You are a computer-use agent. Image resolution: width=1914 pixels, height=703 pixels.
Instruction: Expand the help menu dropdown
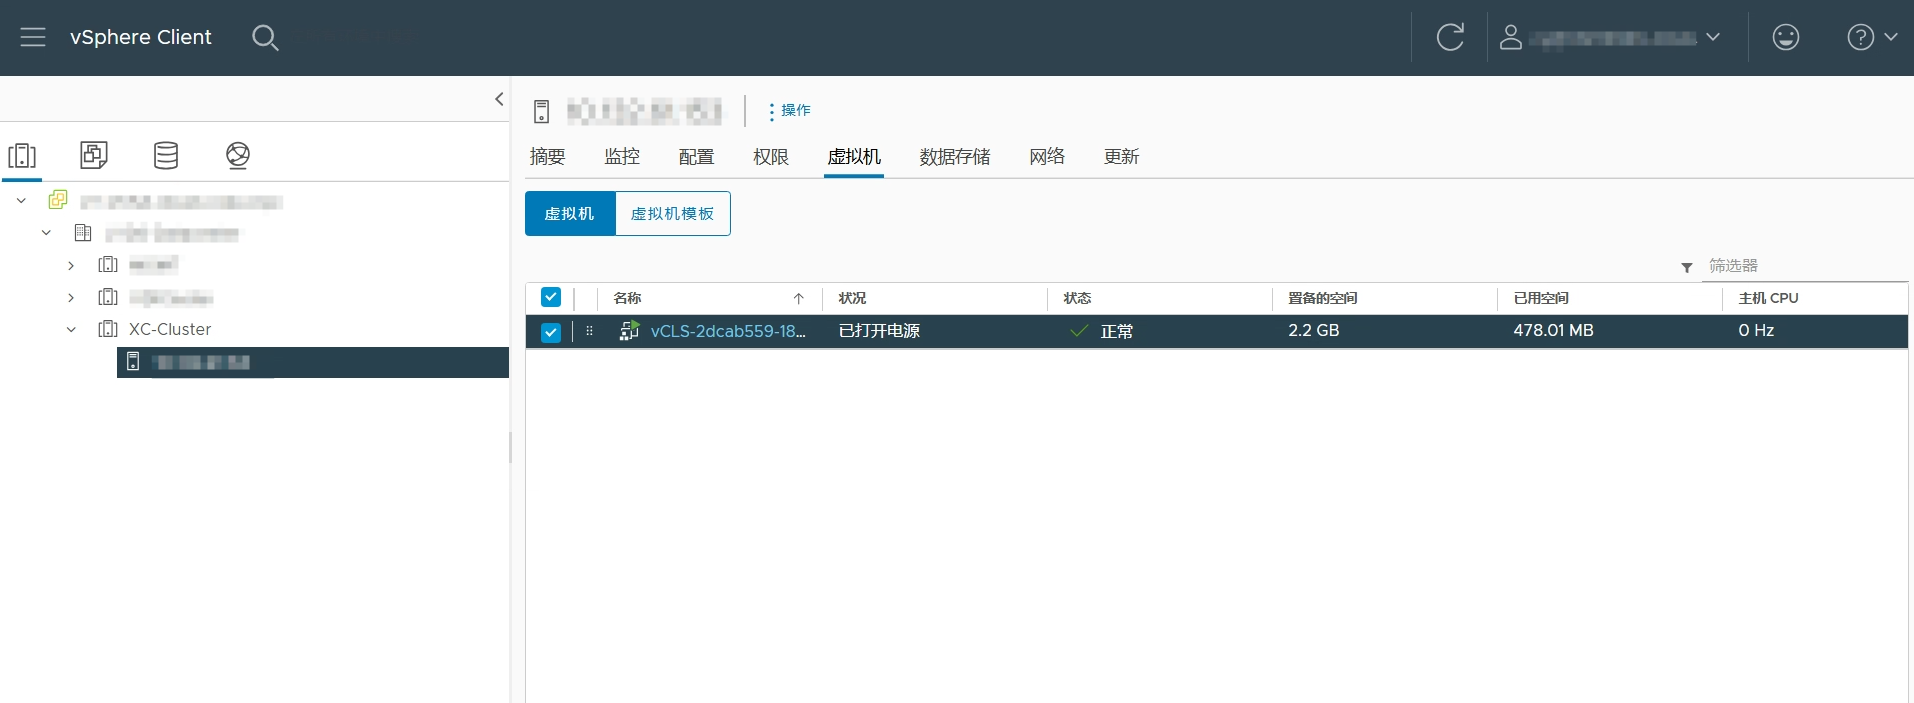1871,38
